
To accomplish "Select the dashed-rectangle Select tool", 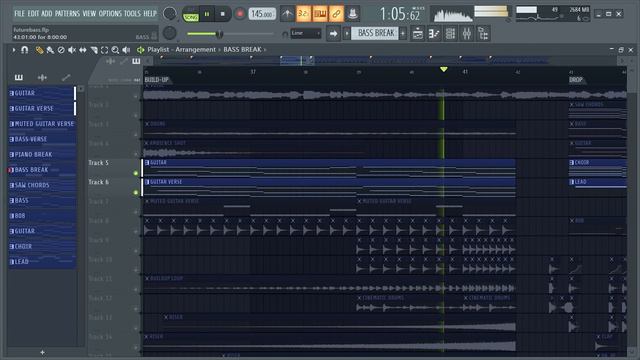I will click(x=104, y=50).
